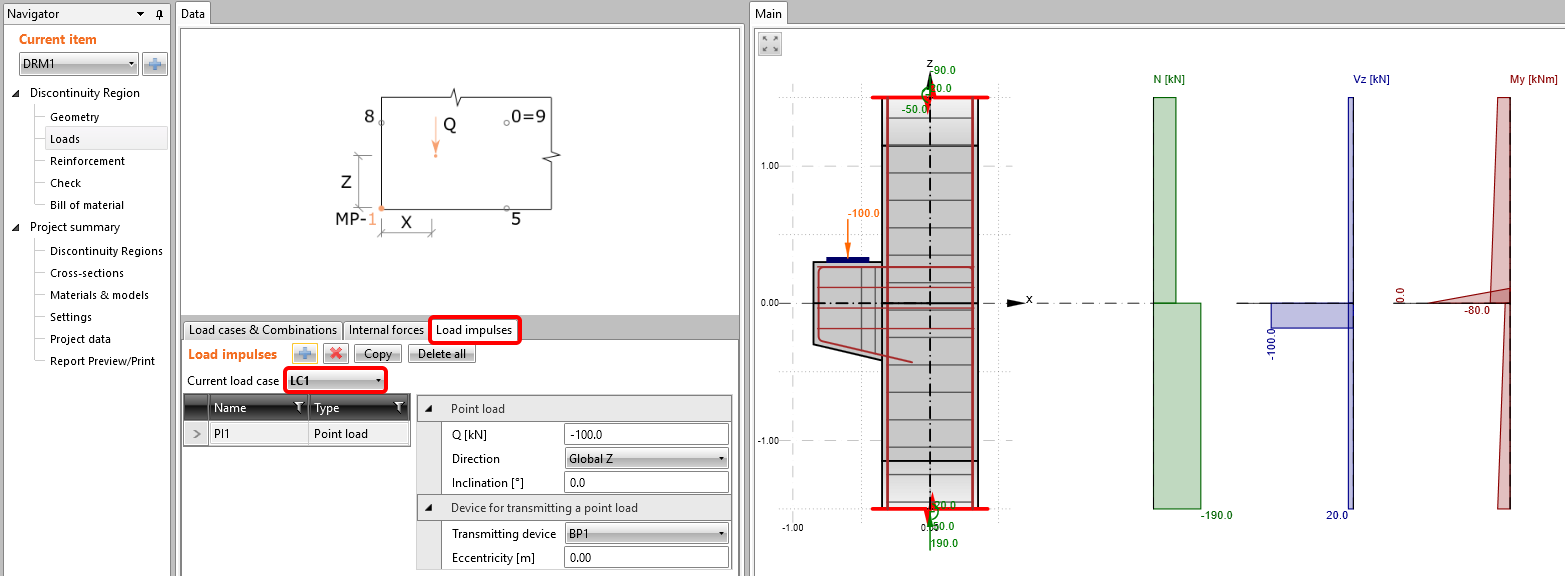Click the Q [kN] value input field
This screenshot has width=1565, height=576.
(646, 434)
